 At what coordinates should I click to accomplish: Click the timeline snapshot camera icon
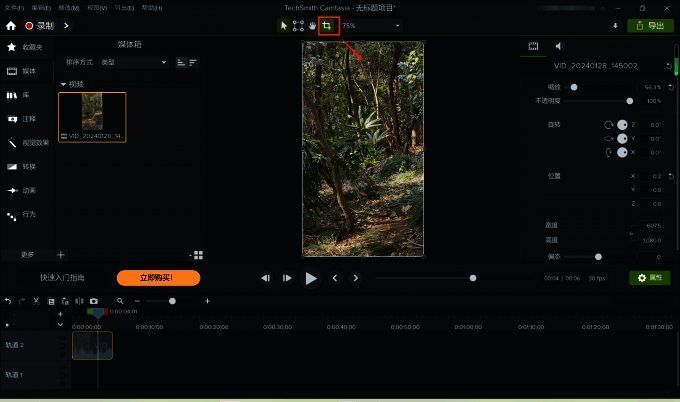(x=94, y=301)
